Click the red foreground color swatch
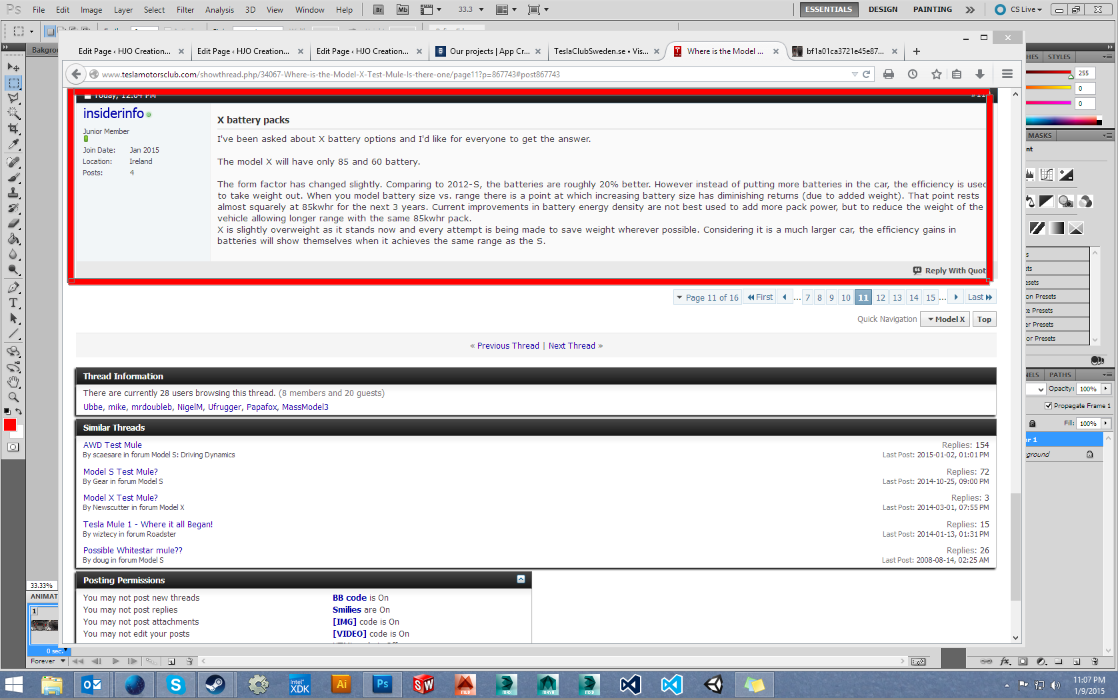The width and height of the screenshot is (1118, 700). click(10, 426)
